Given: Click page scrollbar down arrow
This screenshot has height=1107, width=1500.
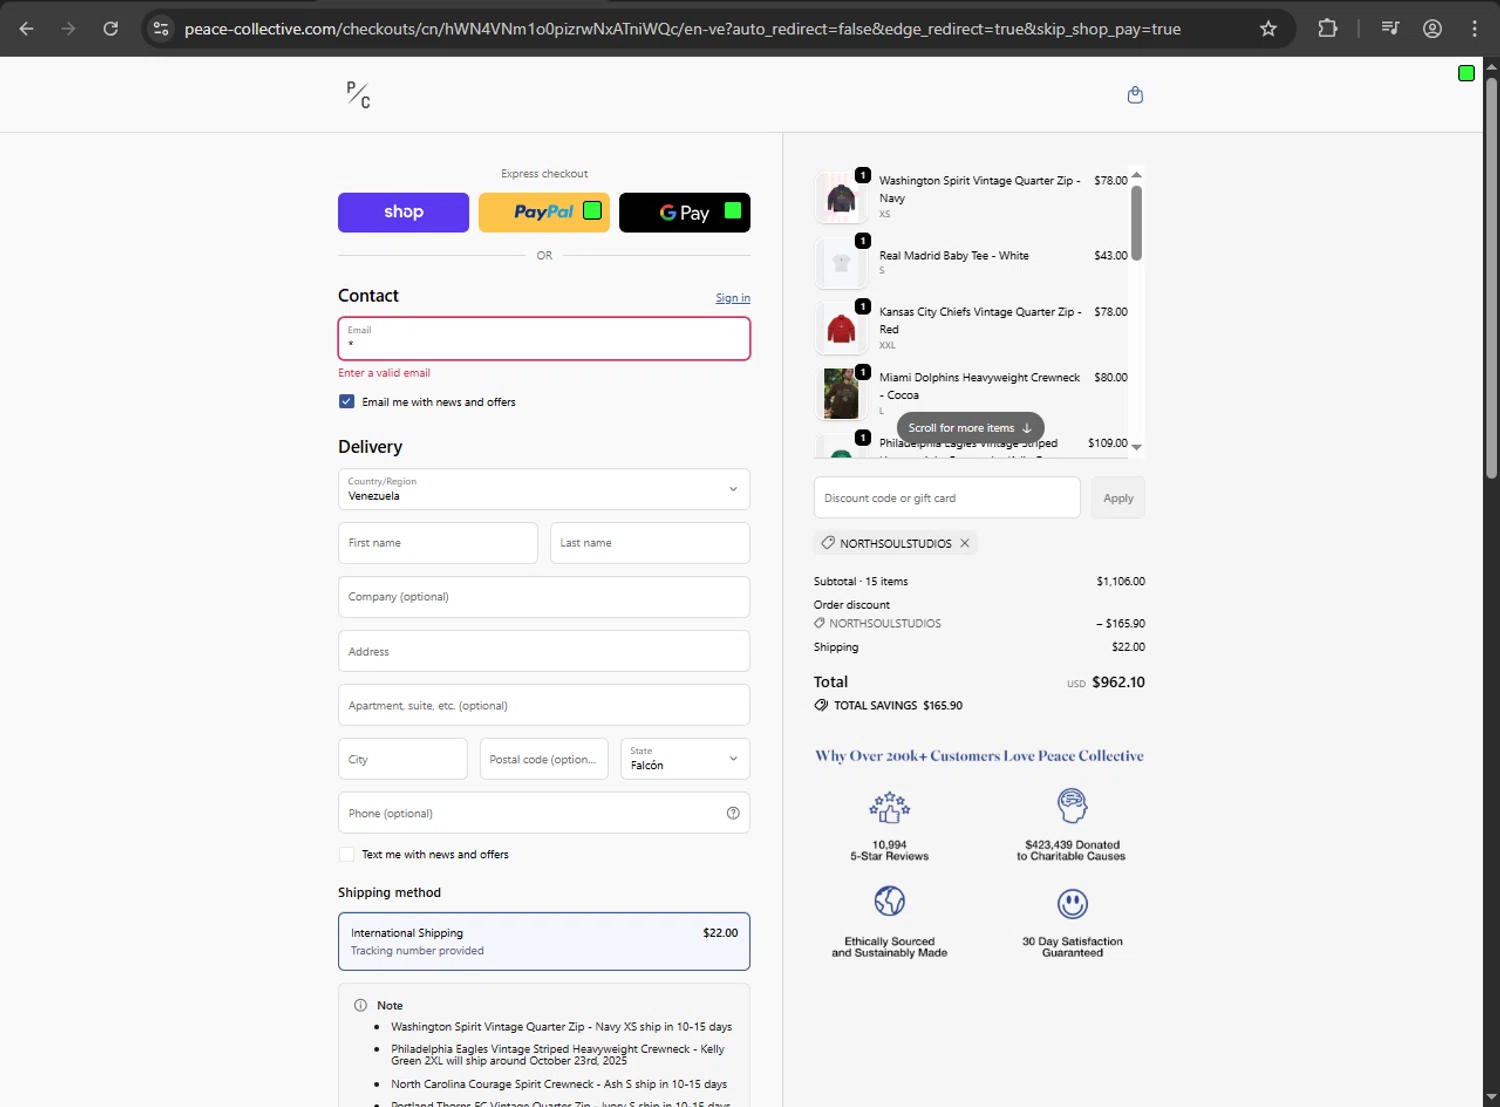Looking at the screenshot, I should pyautogui.click(x=1491, y=1097).
